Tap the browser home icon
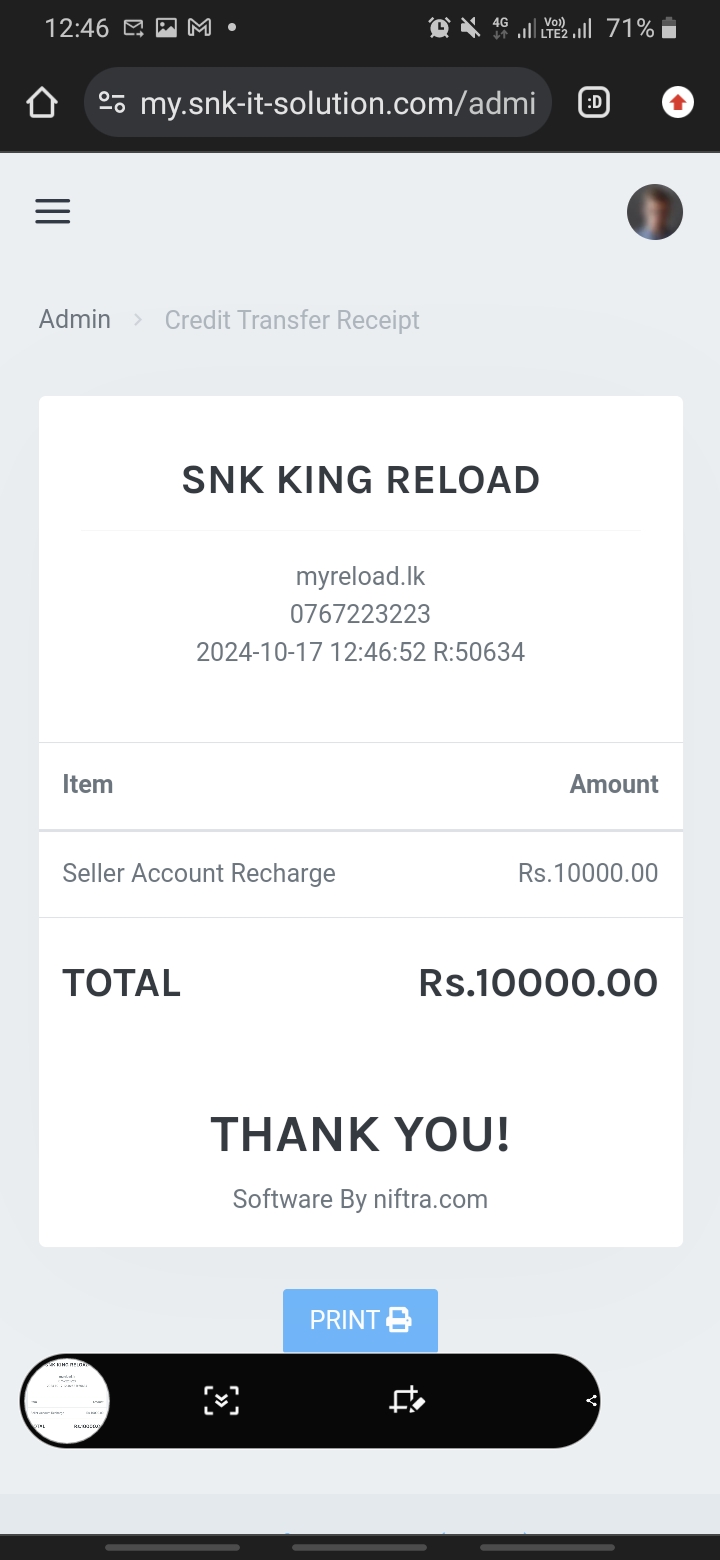Viewport: 720px width, 1560px height. 42,102
